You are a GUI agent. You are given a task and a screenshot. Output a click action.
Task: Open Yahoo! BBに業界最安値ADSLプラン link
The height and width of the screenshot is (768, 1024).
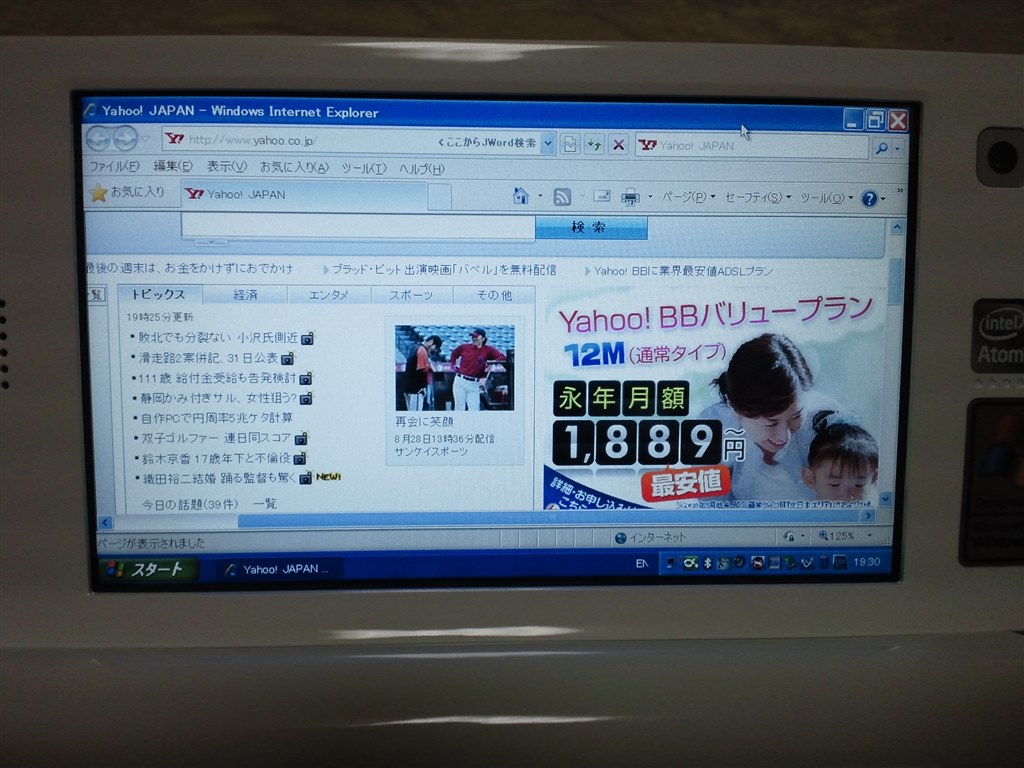(x=683, y=270)
